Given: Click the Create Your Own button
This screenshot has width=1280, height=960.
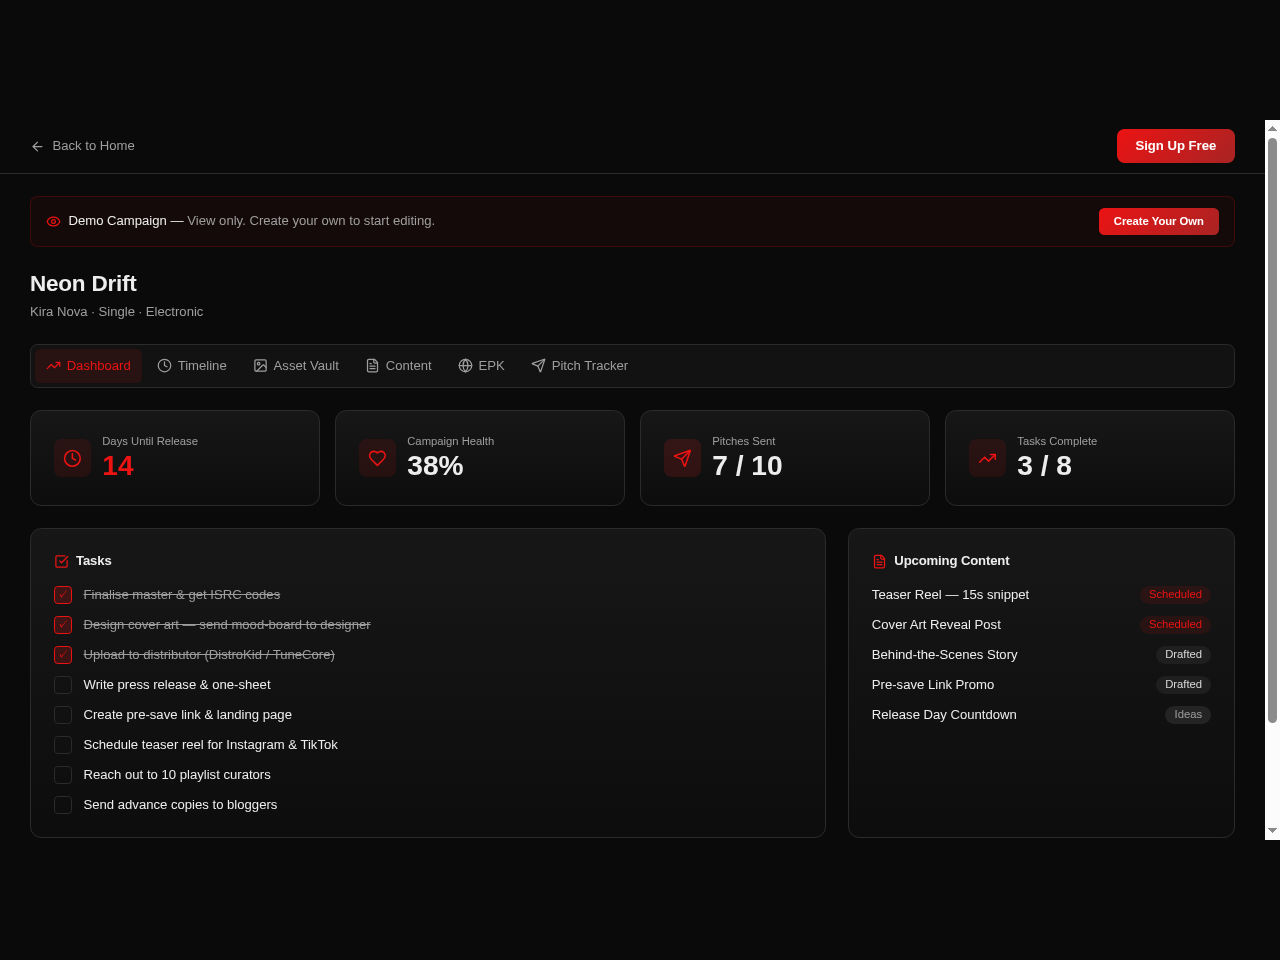Looking at the screenshot, I should 1159,221.
